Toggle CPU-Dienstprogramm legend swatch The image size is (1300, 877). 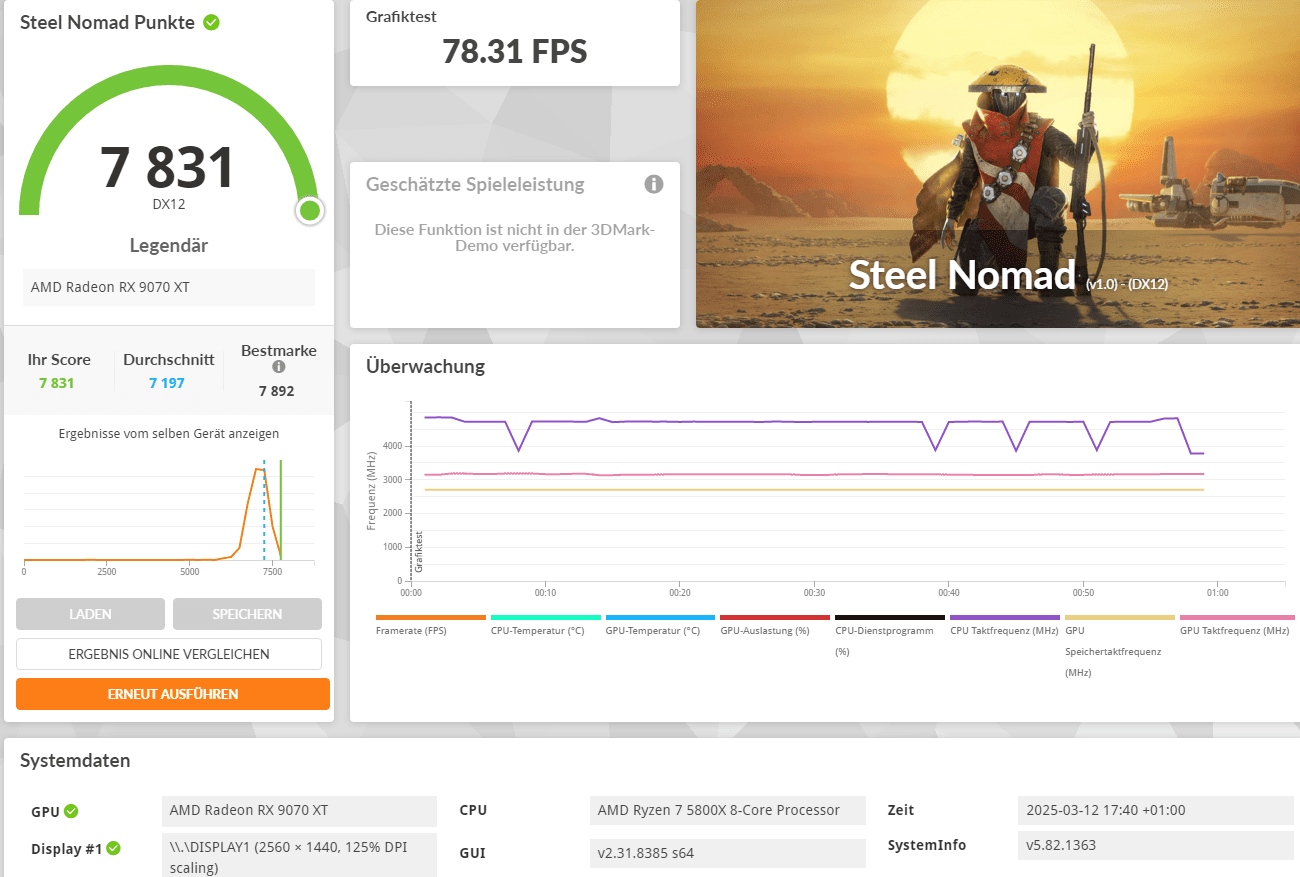(x=890, y=618)
